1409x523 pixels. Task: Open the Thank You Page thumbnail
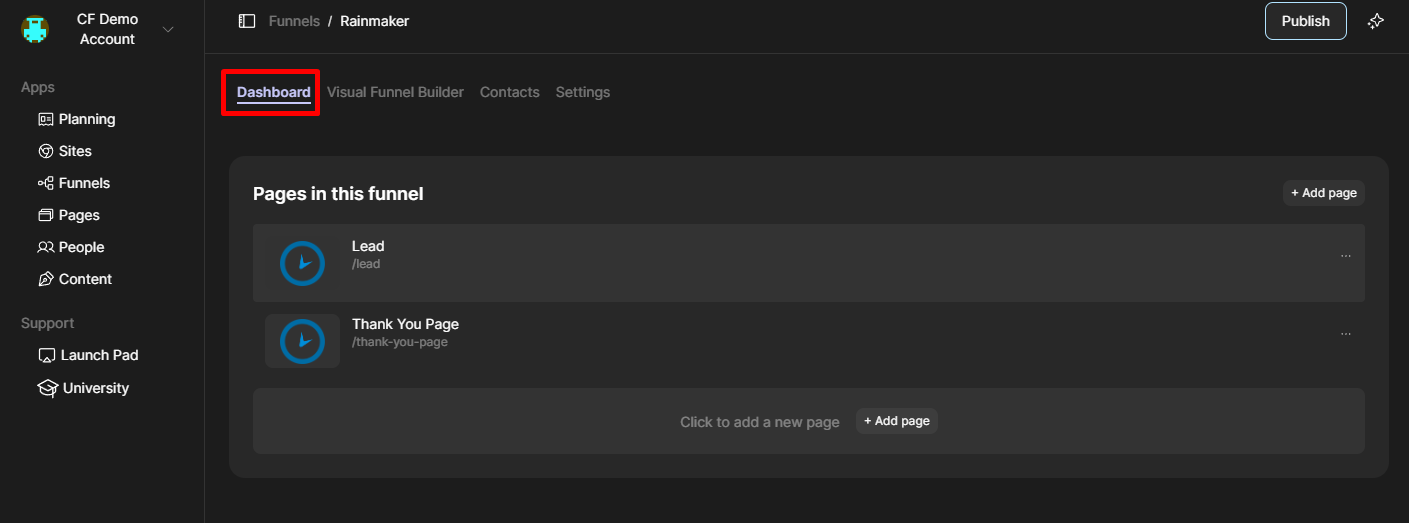click(x=302, y=341)
